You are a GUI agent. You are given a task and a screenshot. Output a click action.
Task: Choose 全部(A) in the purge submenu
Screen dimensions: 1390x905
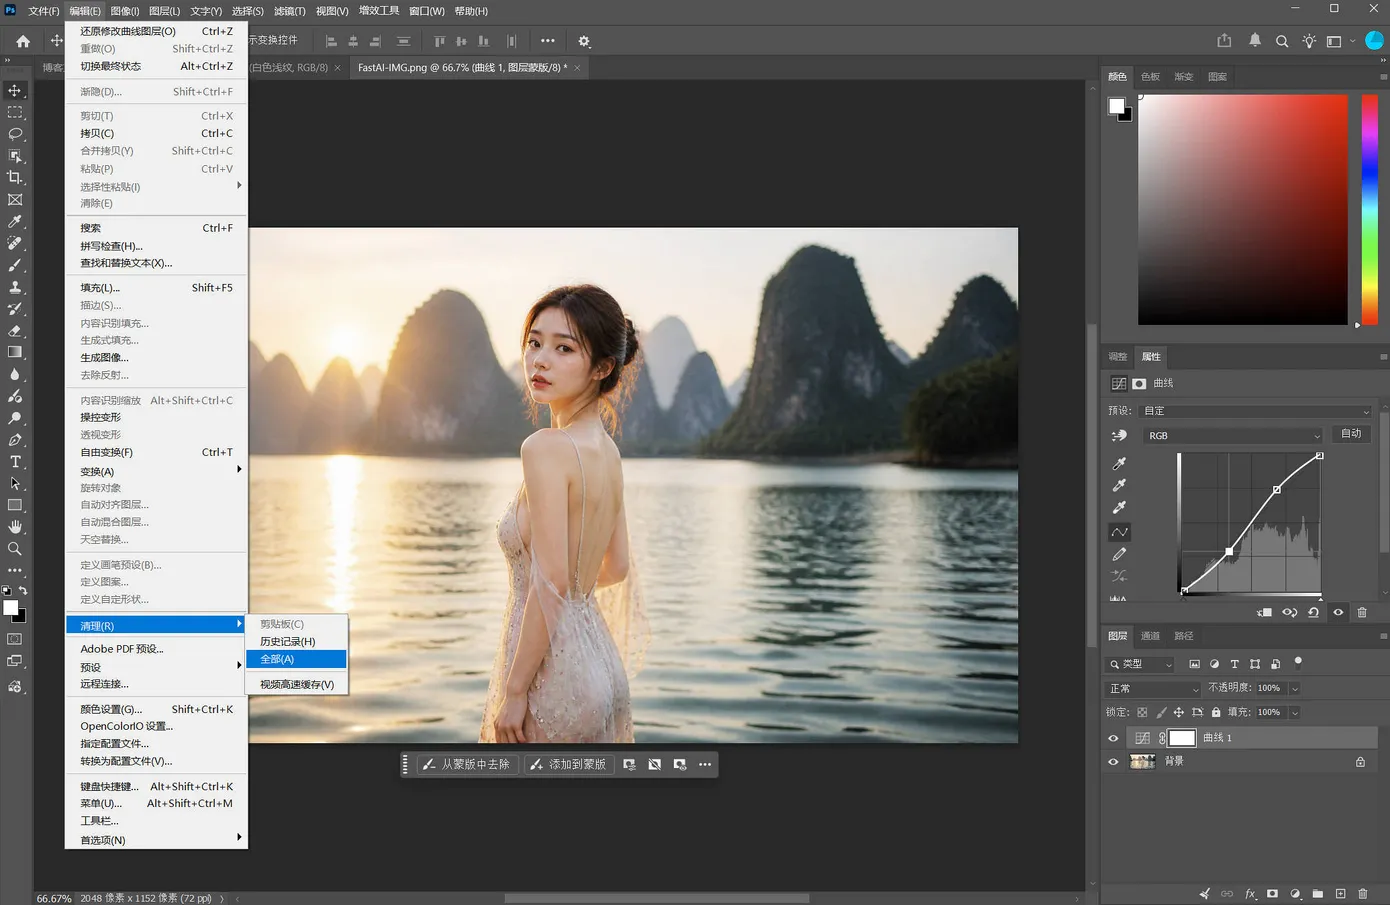point(296,660)
